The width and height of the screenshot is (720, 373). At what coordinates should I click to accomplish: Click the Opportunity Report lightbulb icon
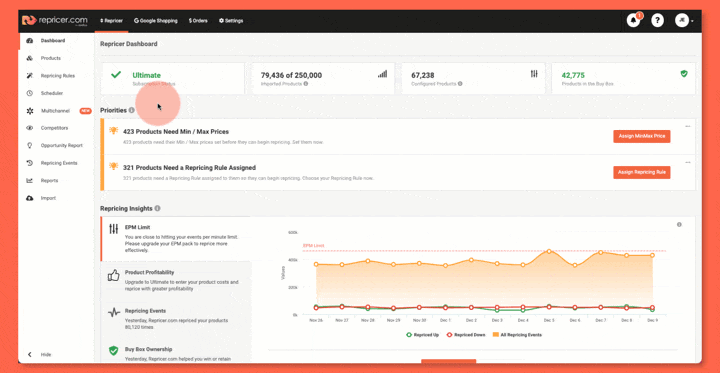point(30,146)
